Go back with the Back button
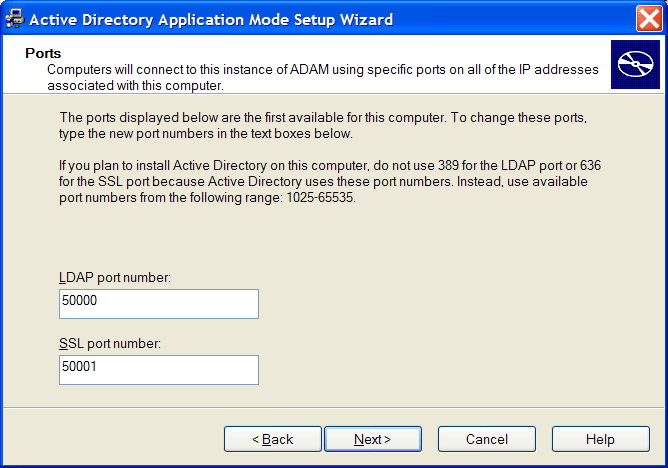 pyautogui.click(x=272, y=439)
